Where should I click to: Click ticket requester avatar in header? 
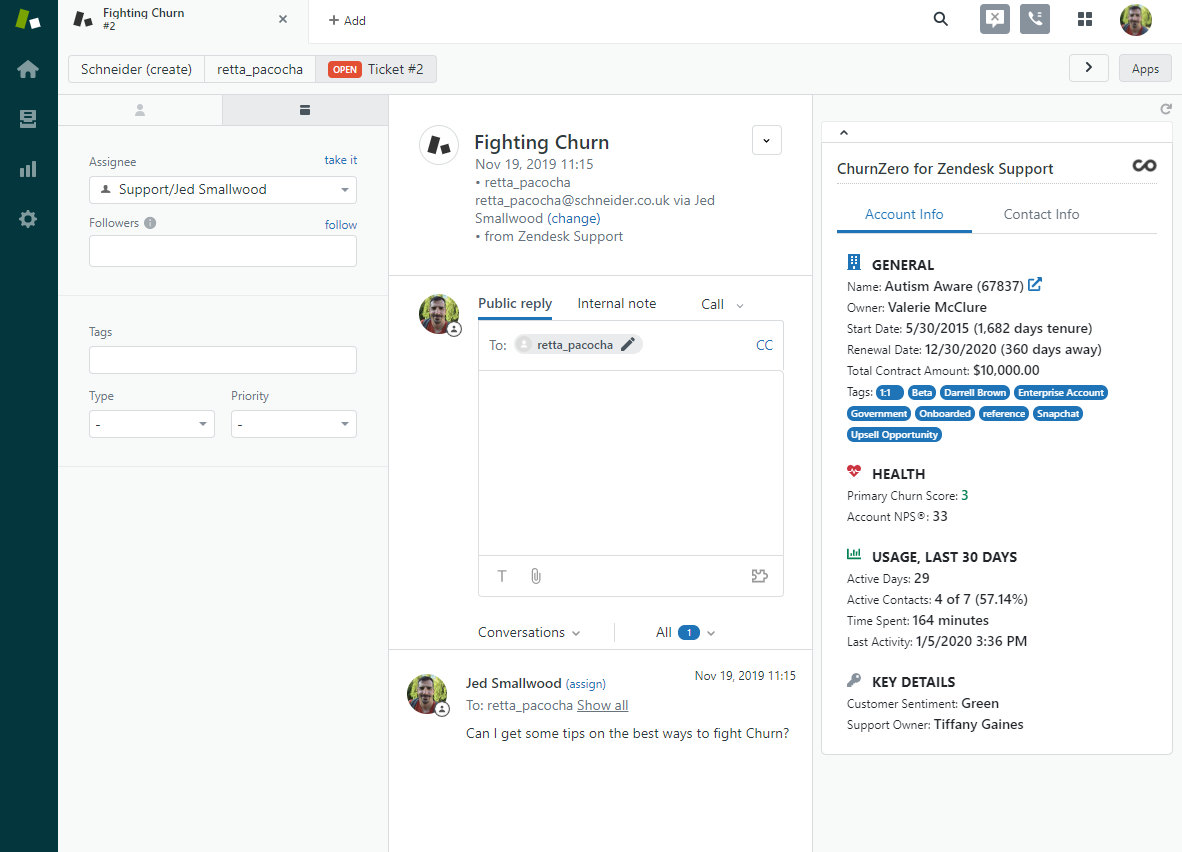tap(439, 145)
